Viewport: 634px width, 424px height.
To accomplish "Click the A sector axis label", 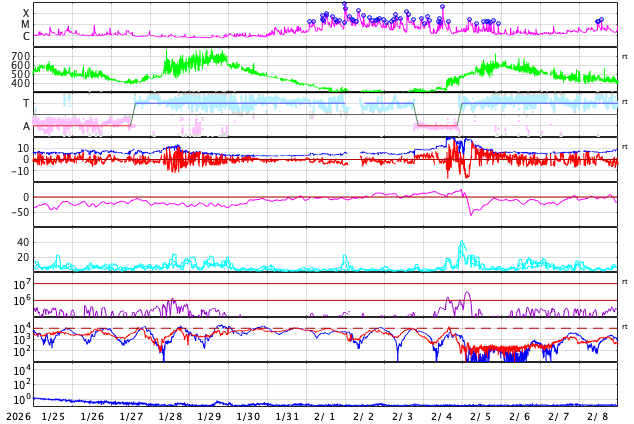I will pyautogui.click(x=26, y=126).
